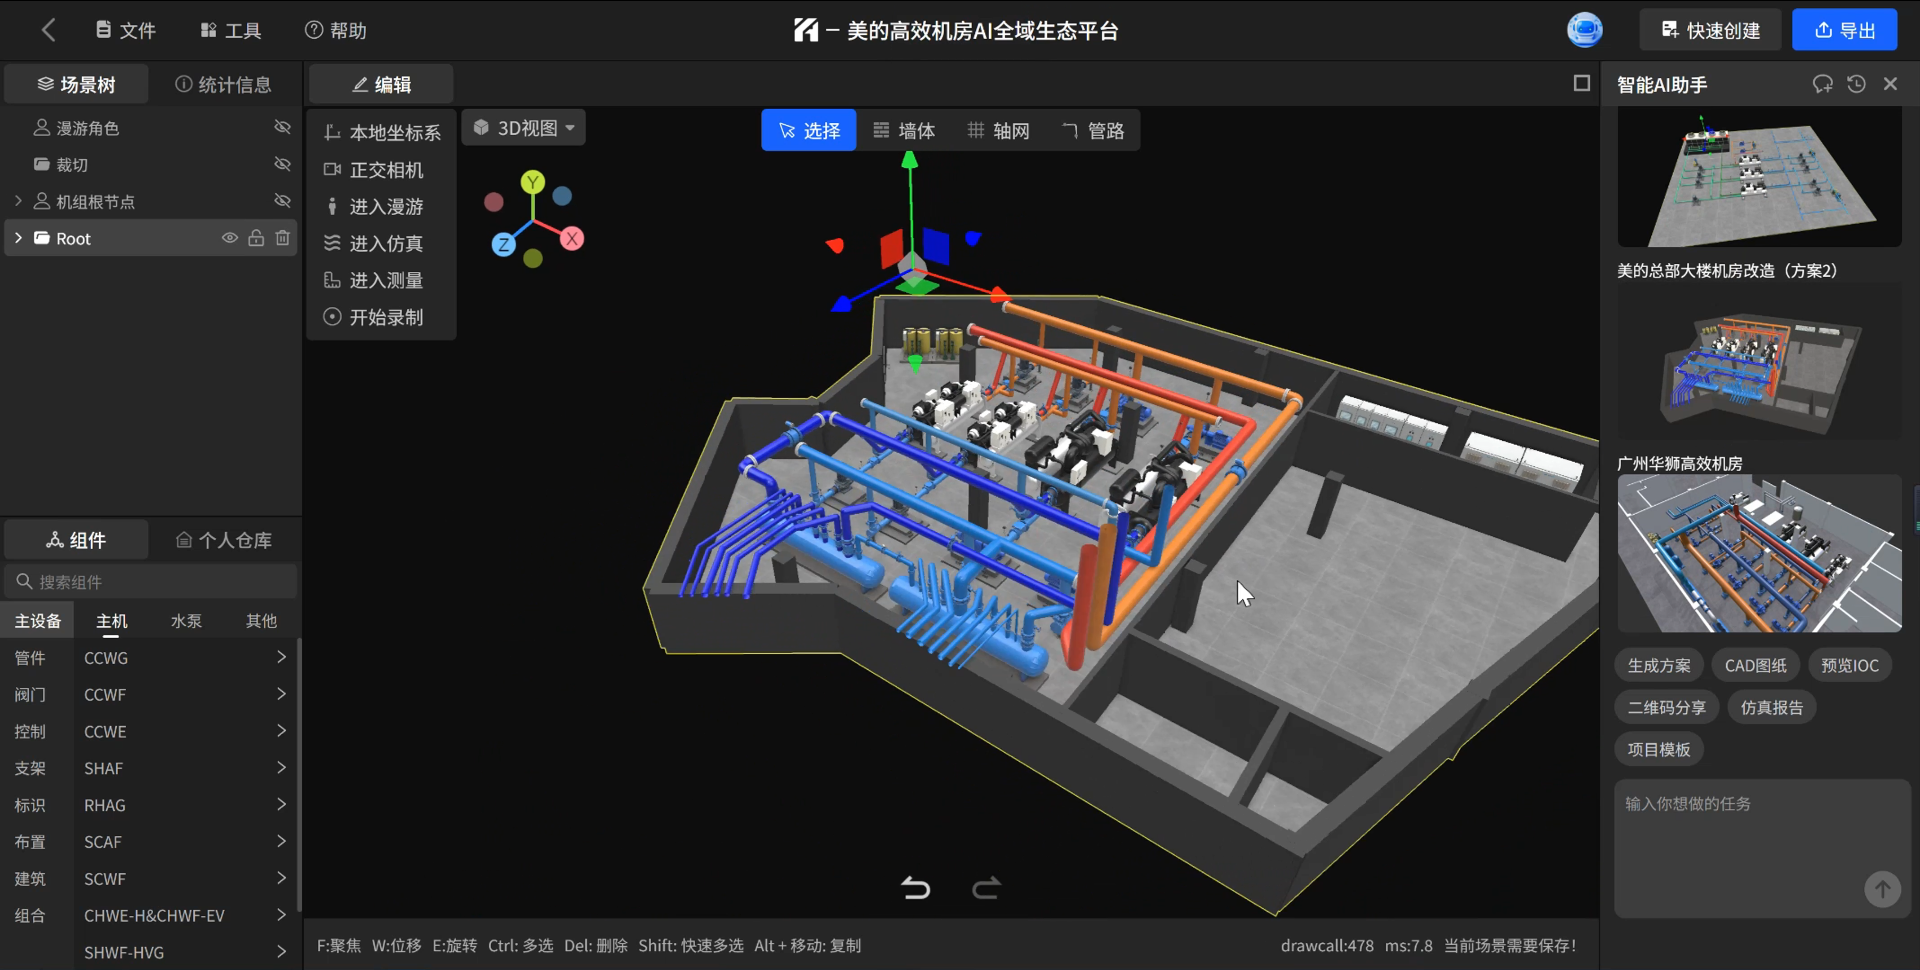
Task: Expand the Root tree node
Action: click(18, 238)
